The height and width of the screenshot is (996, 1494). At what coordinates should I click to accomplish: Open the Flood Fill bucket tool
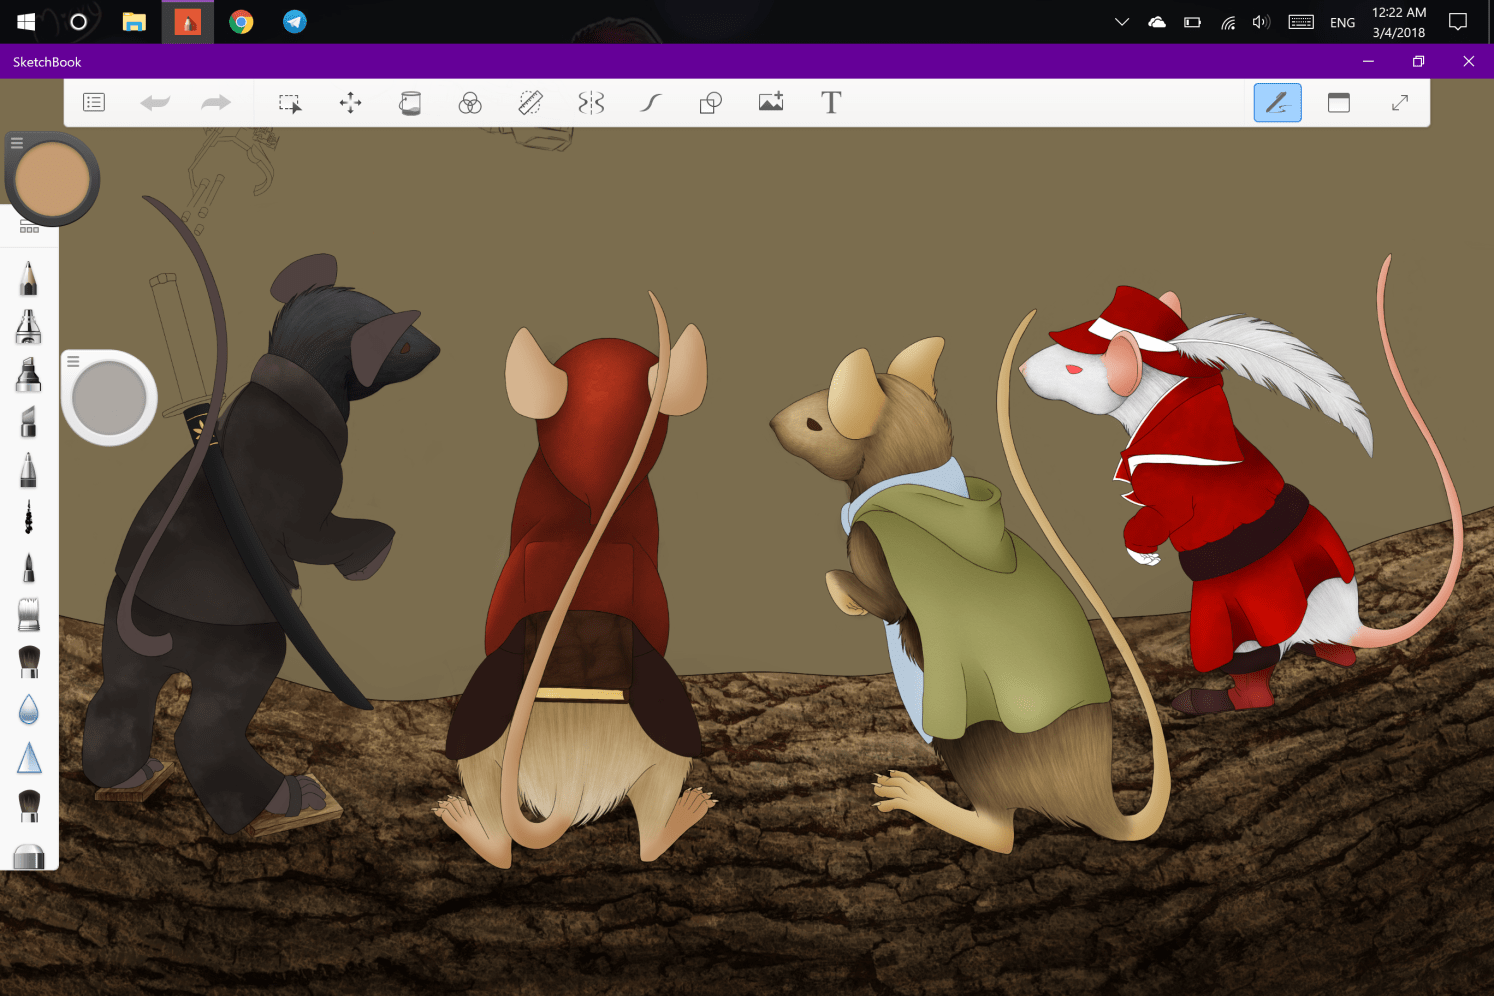(410, 103)
